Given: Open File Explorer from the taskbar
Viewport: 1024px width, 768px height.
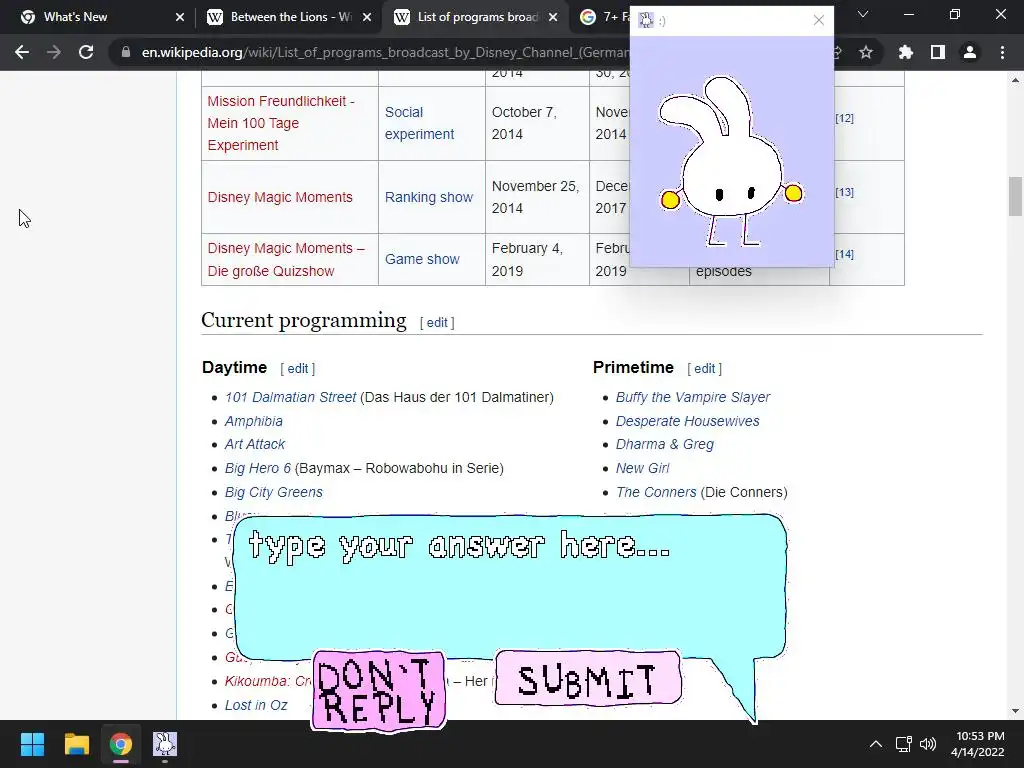Looking at the screenshot, I should tap(76, 744).
